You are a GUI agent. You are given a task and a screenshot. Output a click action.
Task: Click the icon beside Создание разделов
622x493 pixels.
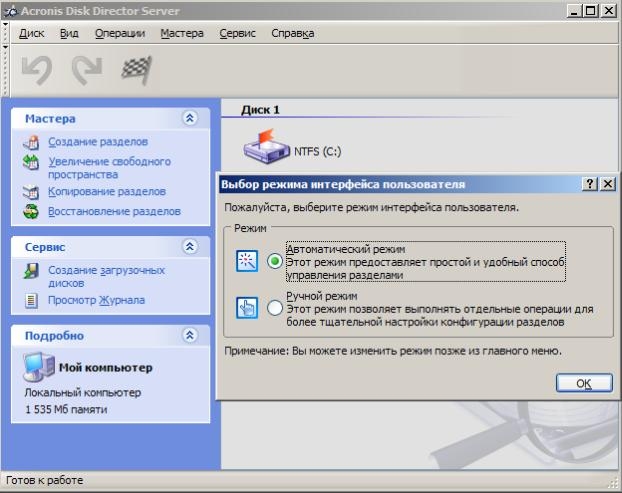[x=31, y=142]
